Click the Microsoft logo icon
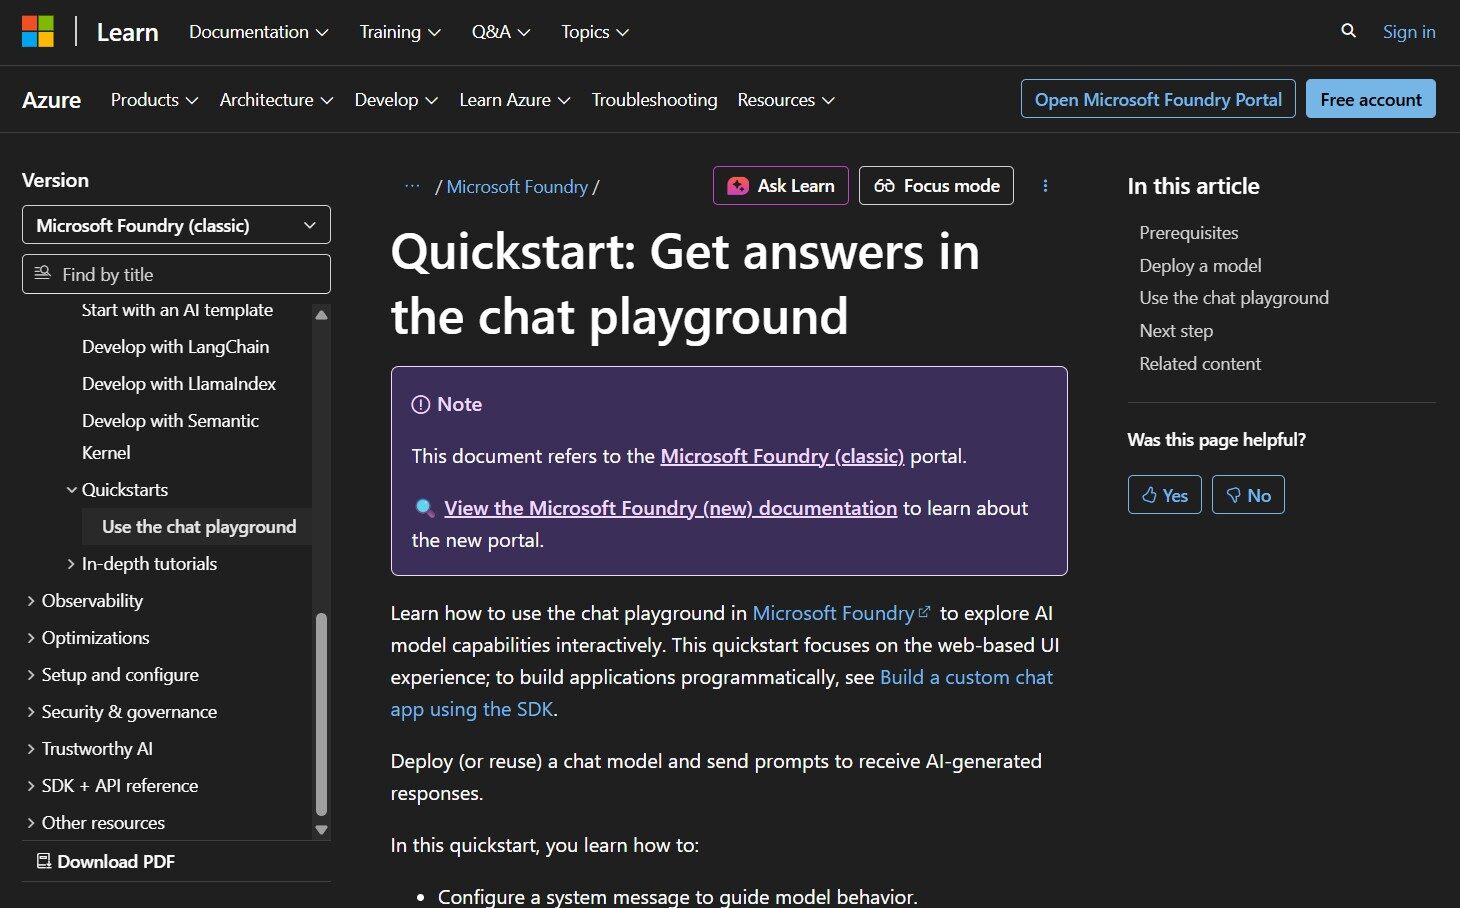 (x=38, y=32)
